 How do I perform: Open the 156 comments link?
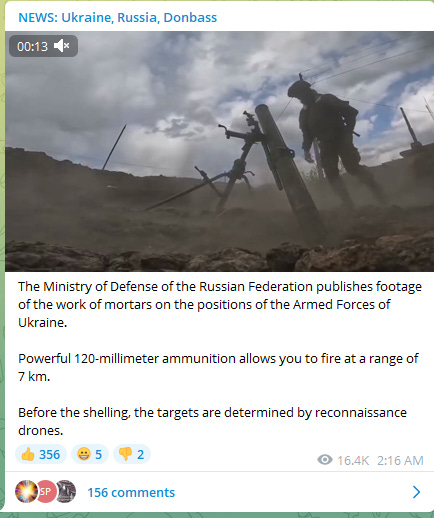click(x=131, y=492)
